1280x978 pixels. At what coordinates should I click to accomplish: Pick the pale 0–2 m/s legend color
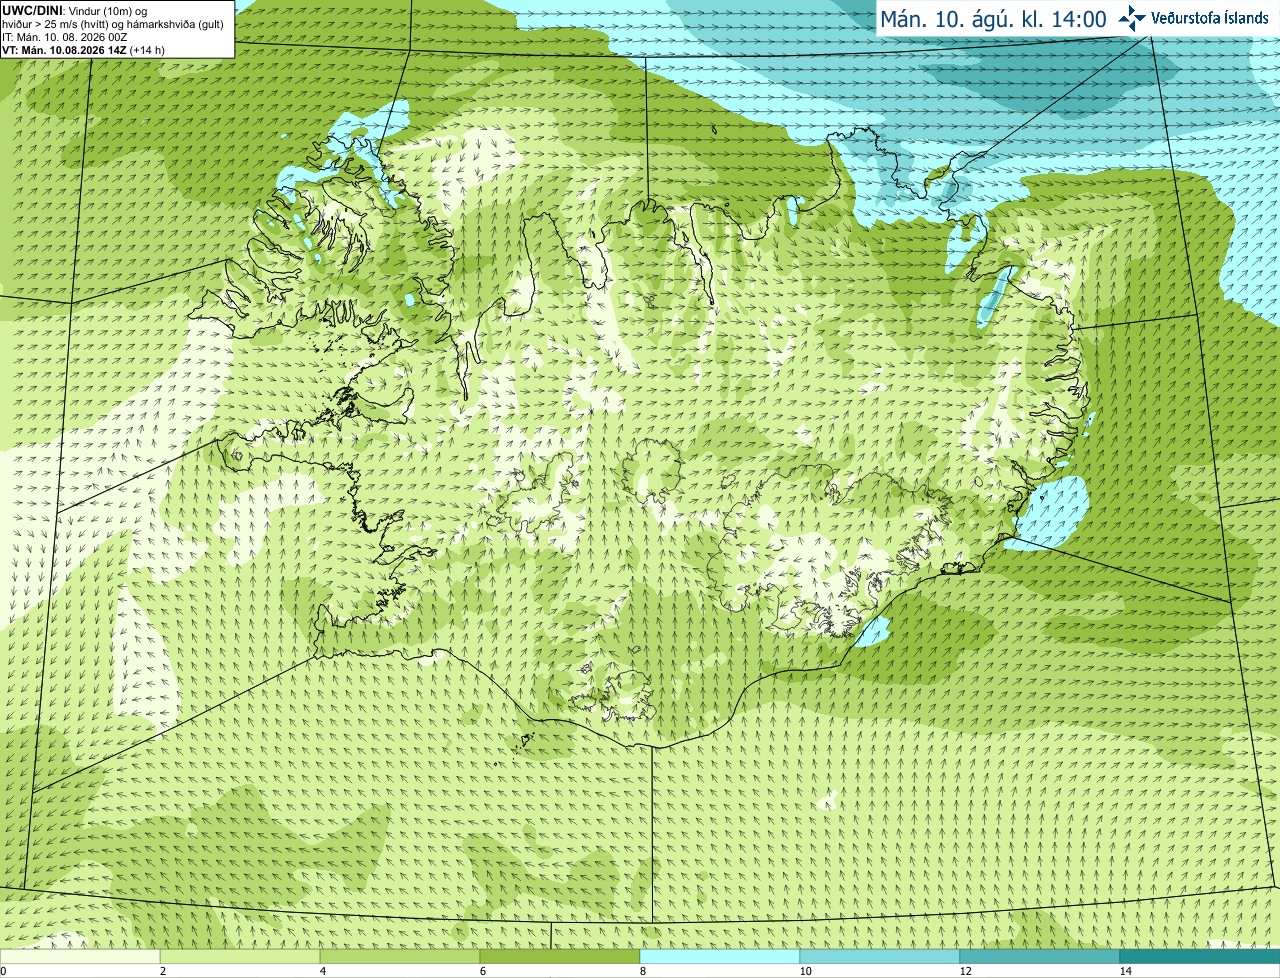coord(80,957)
